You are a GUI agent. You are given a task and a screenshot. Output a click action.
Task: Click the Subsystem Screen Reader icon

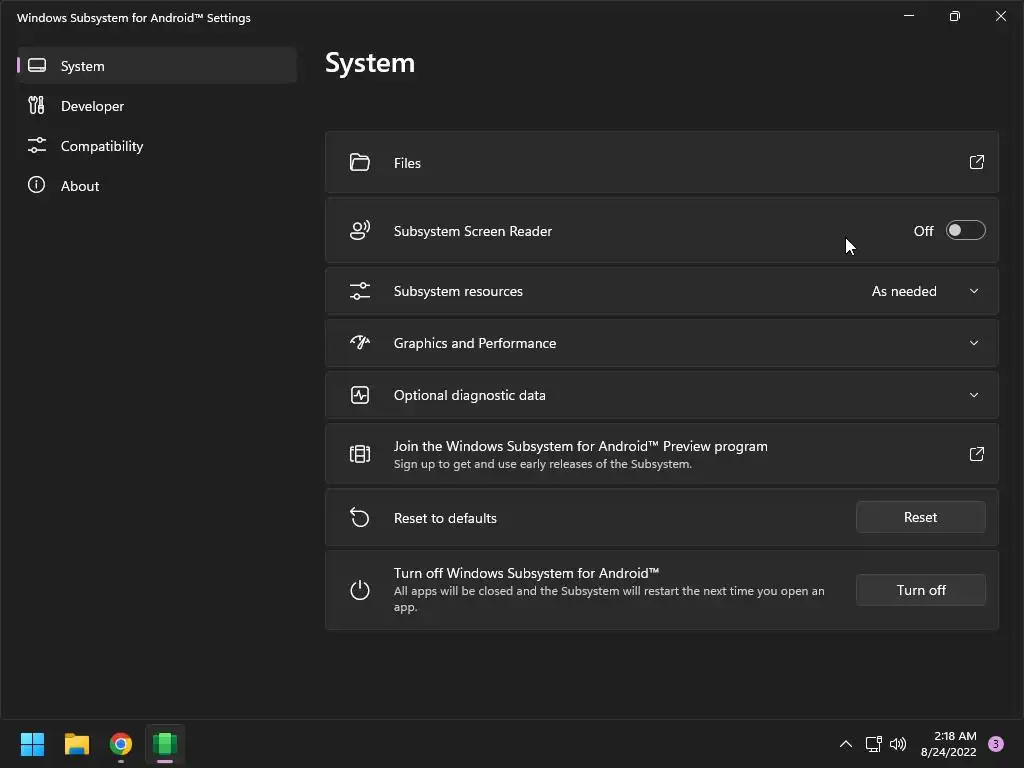pyautogui.click(x=360, y=231)
